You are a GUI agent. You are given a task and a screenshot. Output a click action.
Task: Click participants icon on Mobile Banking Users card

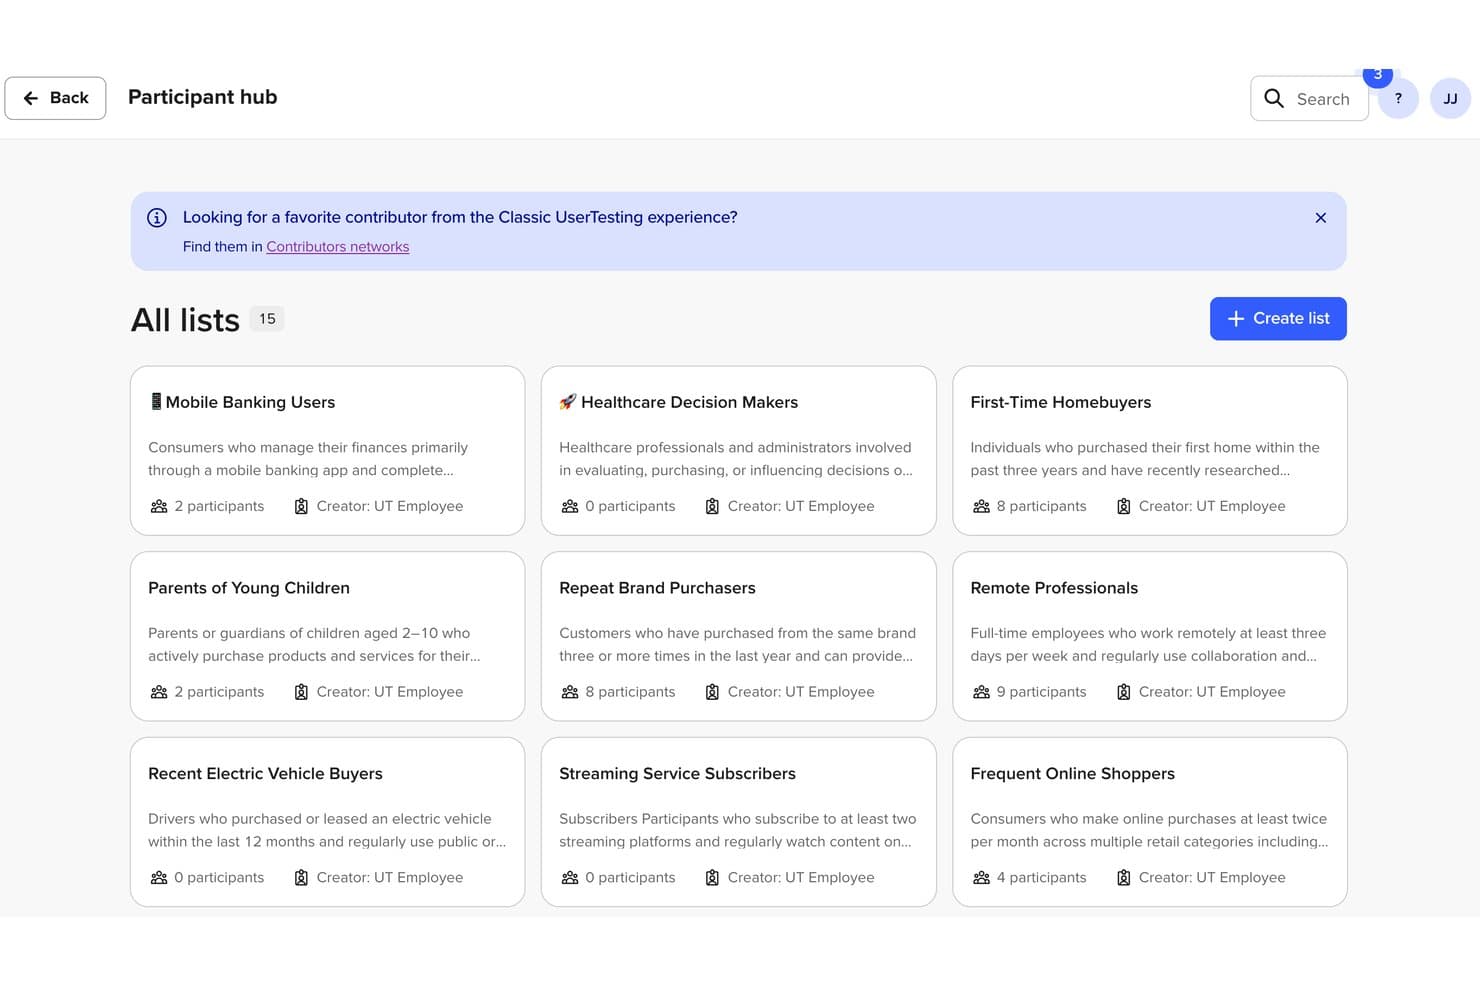pyautogui.click(x=159, y=506)
